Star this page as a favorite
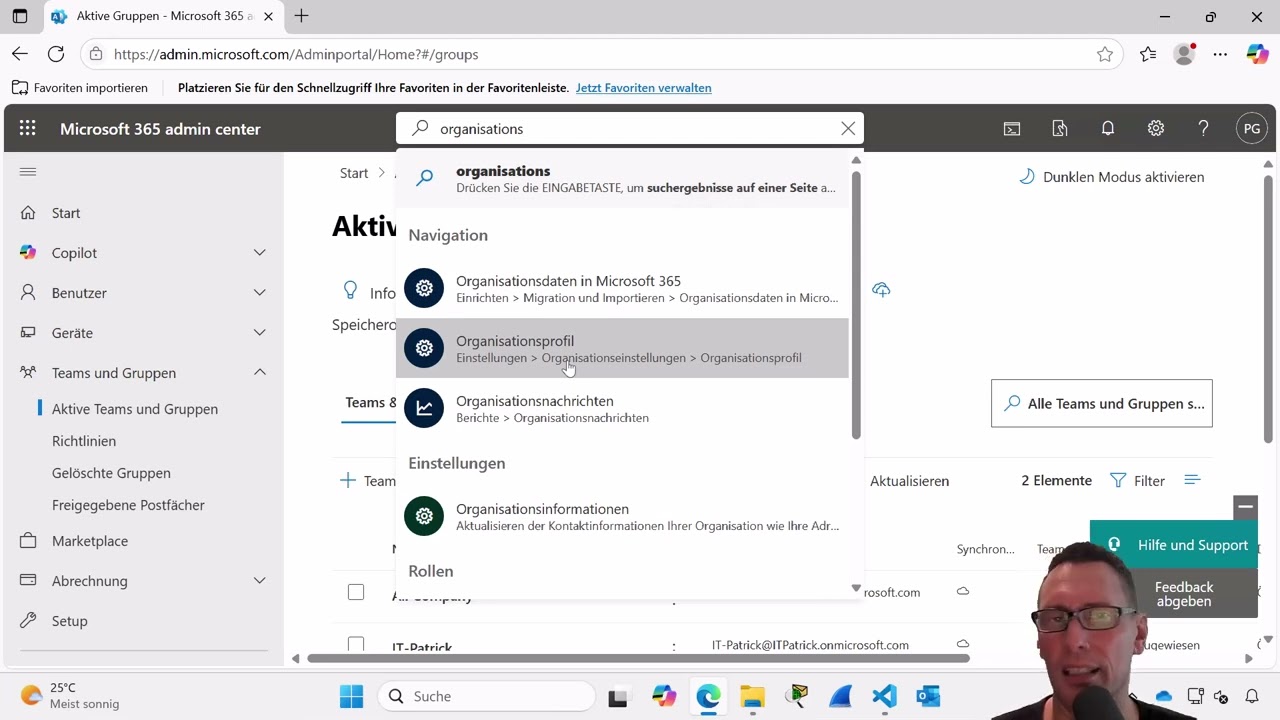 [1105, 54]
